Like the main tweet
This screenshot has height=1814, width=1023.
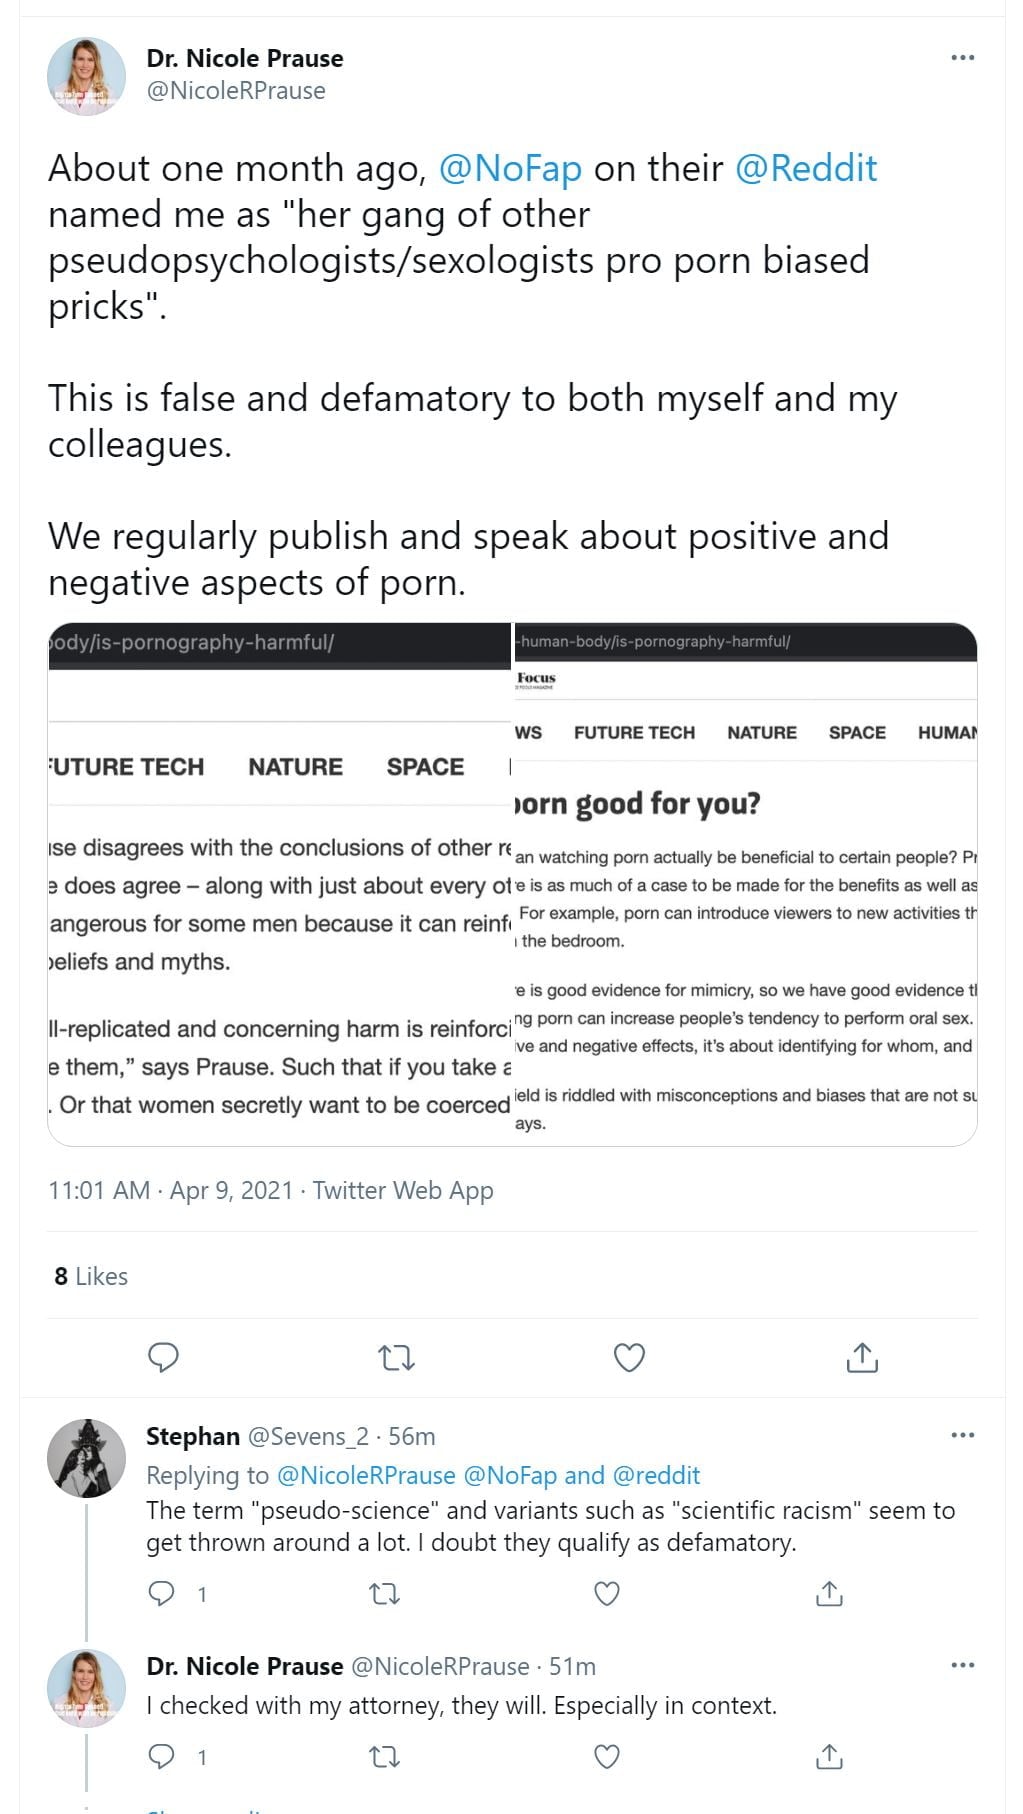[629, 1358]
